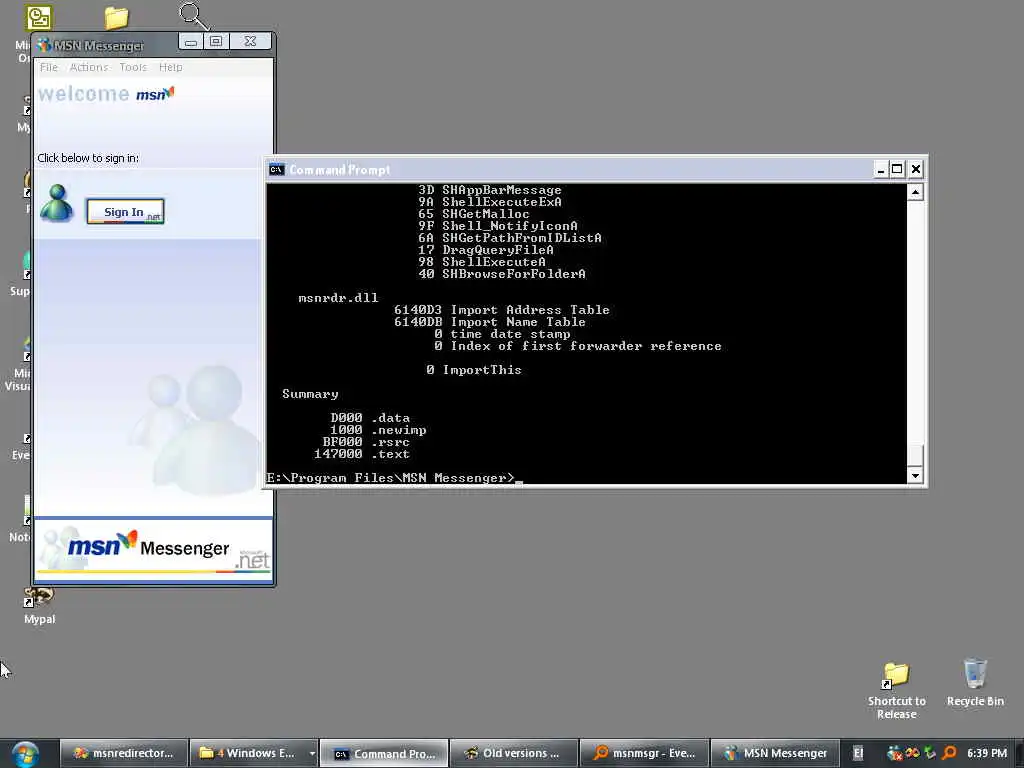This screenshot has width=1024, height=768.
Task: Click the Sign In .net button
Action: 125,212
